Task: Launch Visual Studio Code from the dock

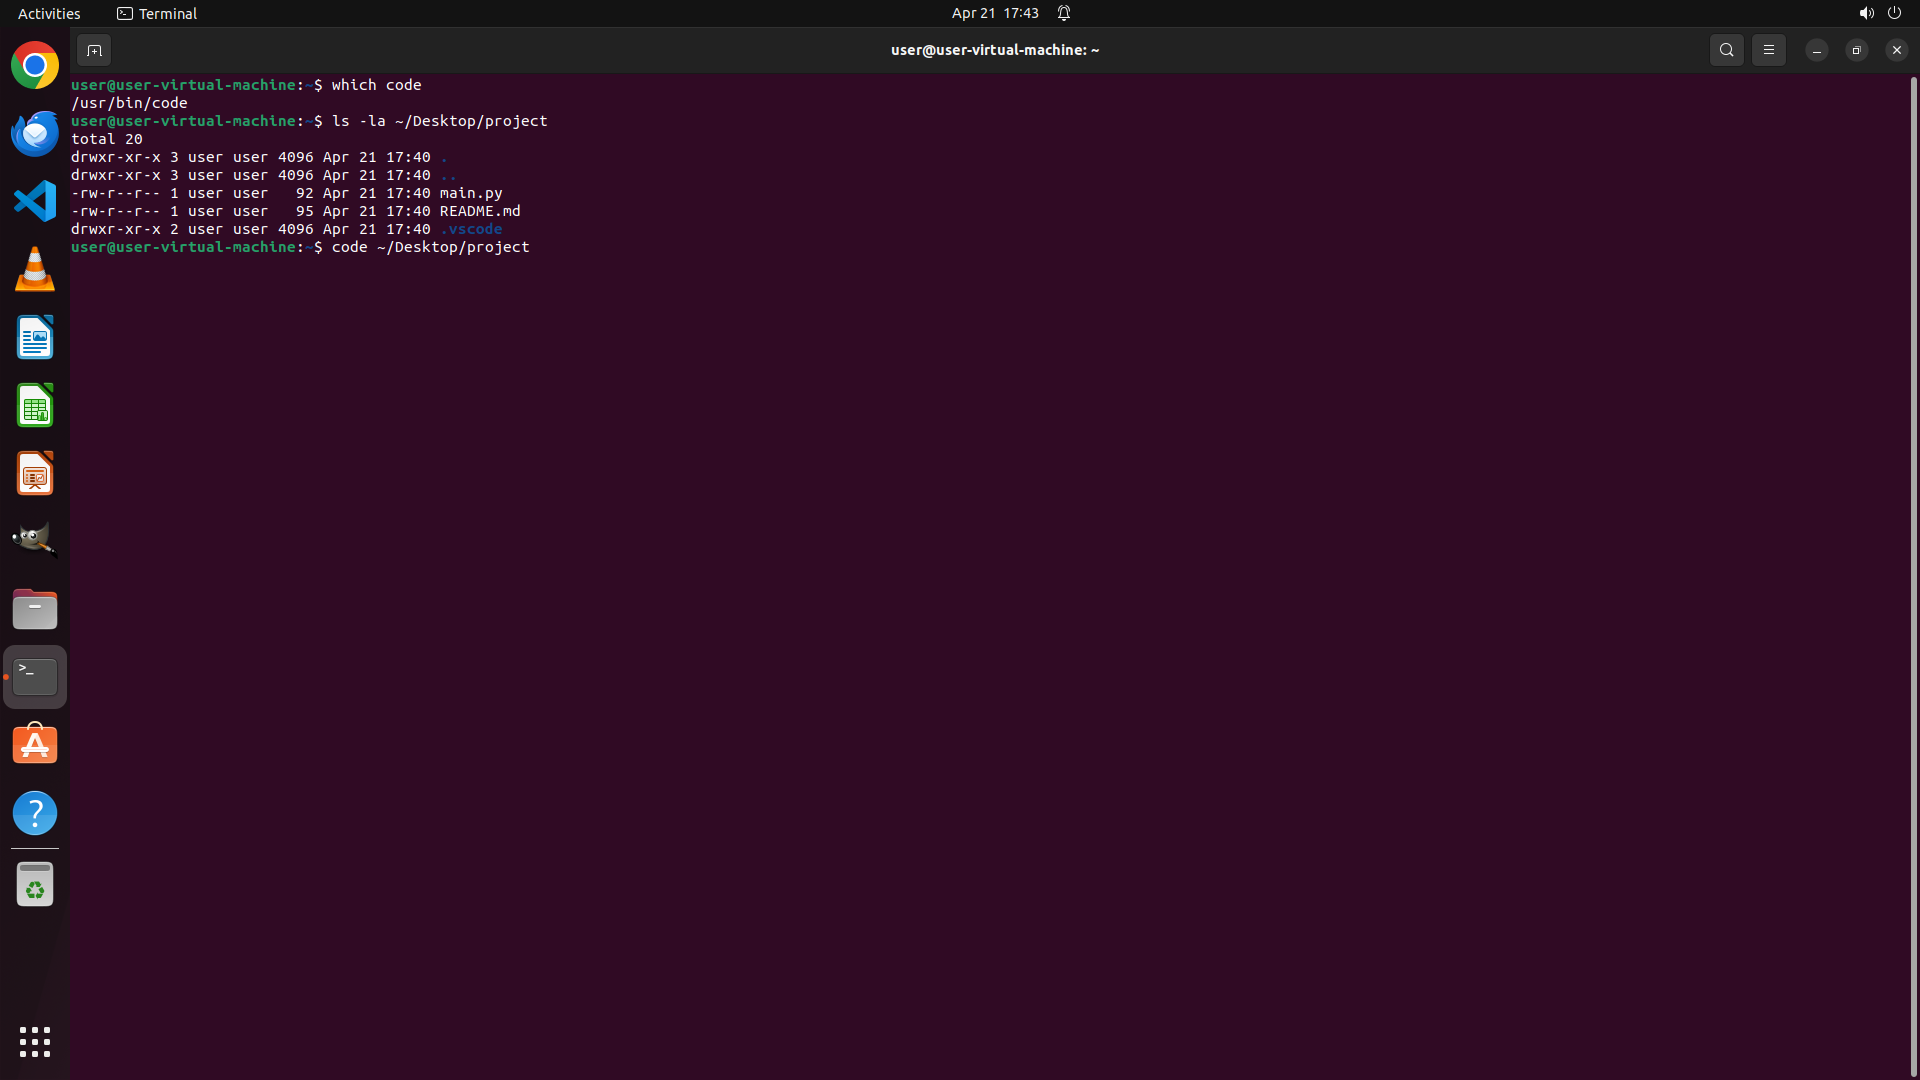Action: tap(35, 202)
